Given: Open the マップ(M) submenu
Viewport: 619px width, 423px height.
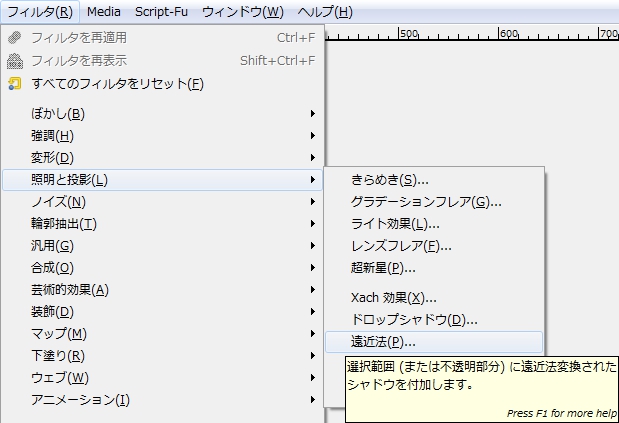Looking at the screenshot, I should (x=162, y=334).
